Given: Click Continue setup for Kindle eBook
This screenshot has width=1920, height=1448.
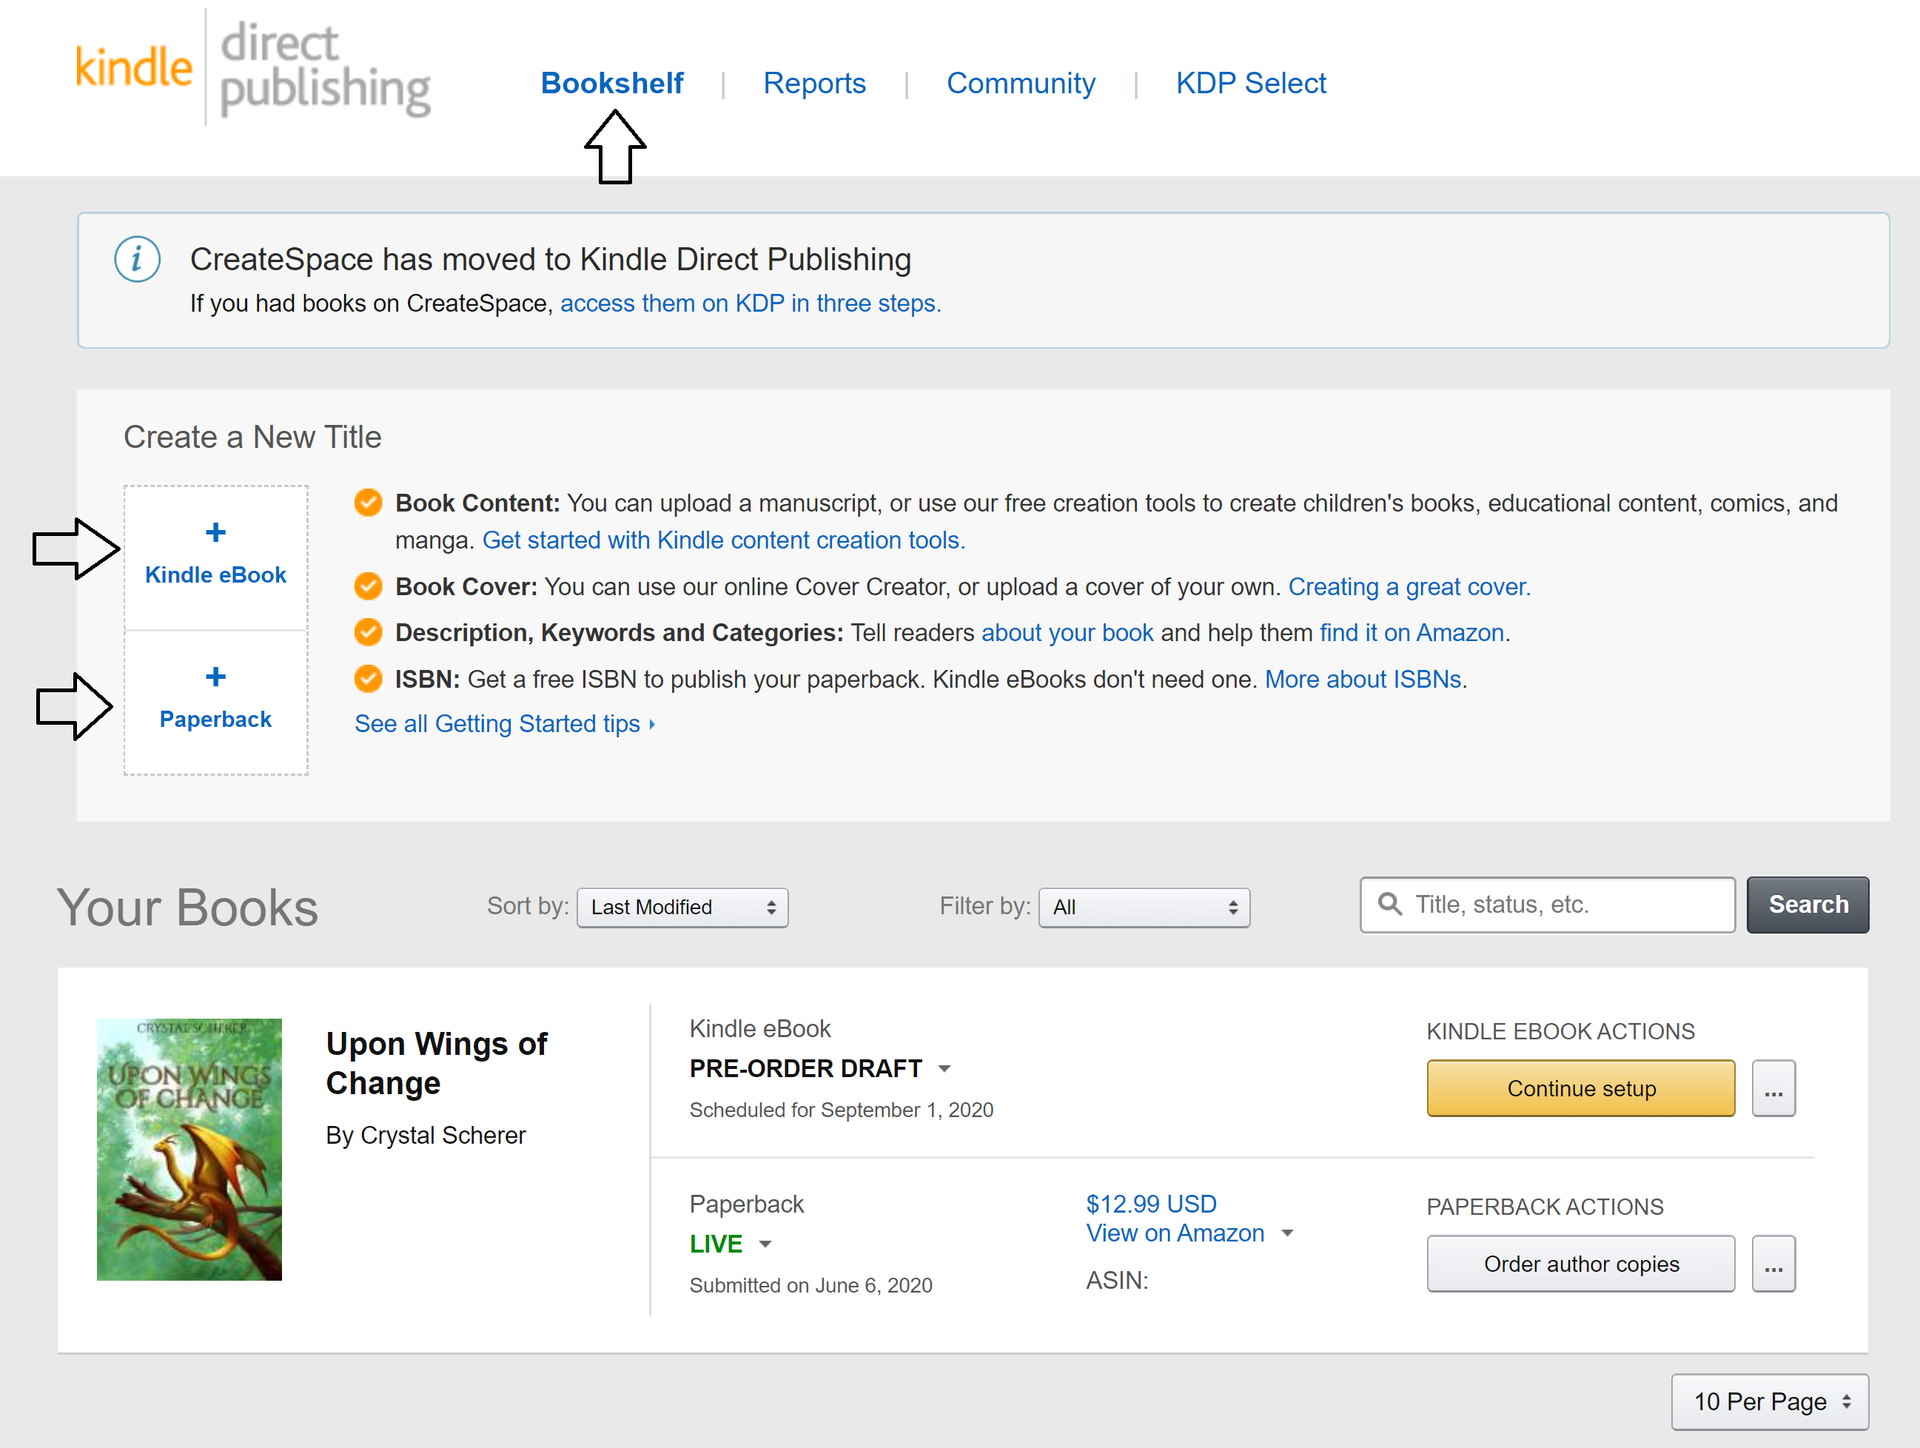Looking at the screenshot, I should tap(1581, 1088).
